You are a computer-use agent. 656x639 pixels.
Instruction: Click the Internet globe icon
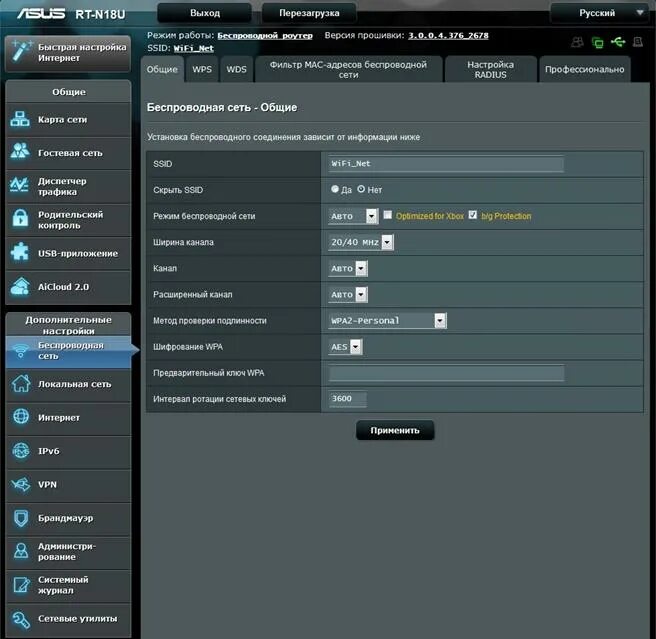(21, 417)
